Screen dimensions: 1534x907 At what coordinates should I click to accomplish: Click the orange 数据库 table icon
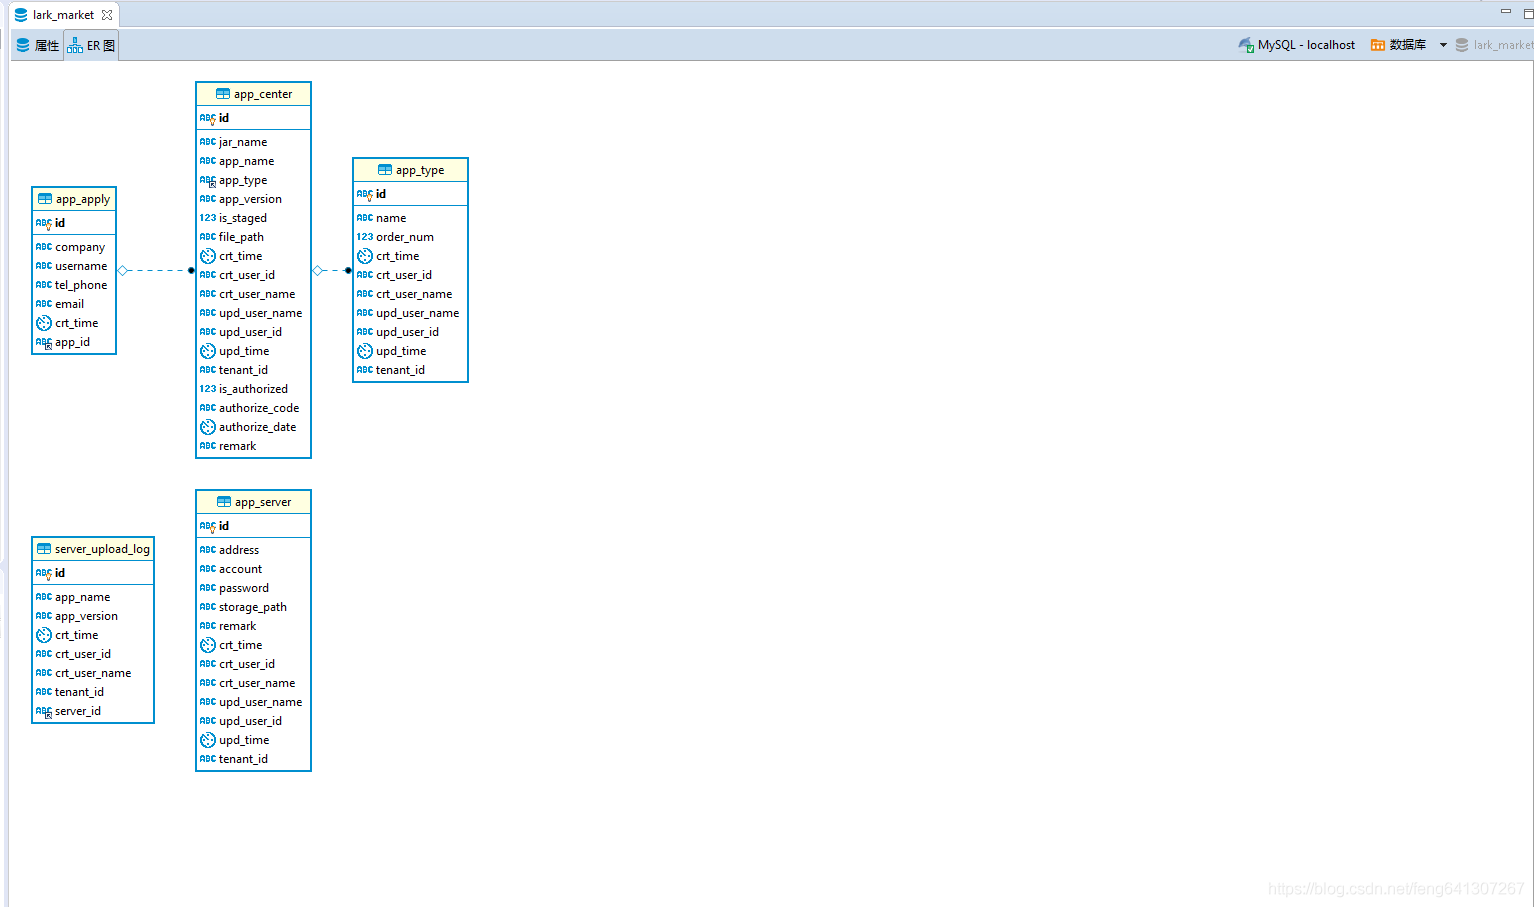(1378, 45)
